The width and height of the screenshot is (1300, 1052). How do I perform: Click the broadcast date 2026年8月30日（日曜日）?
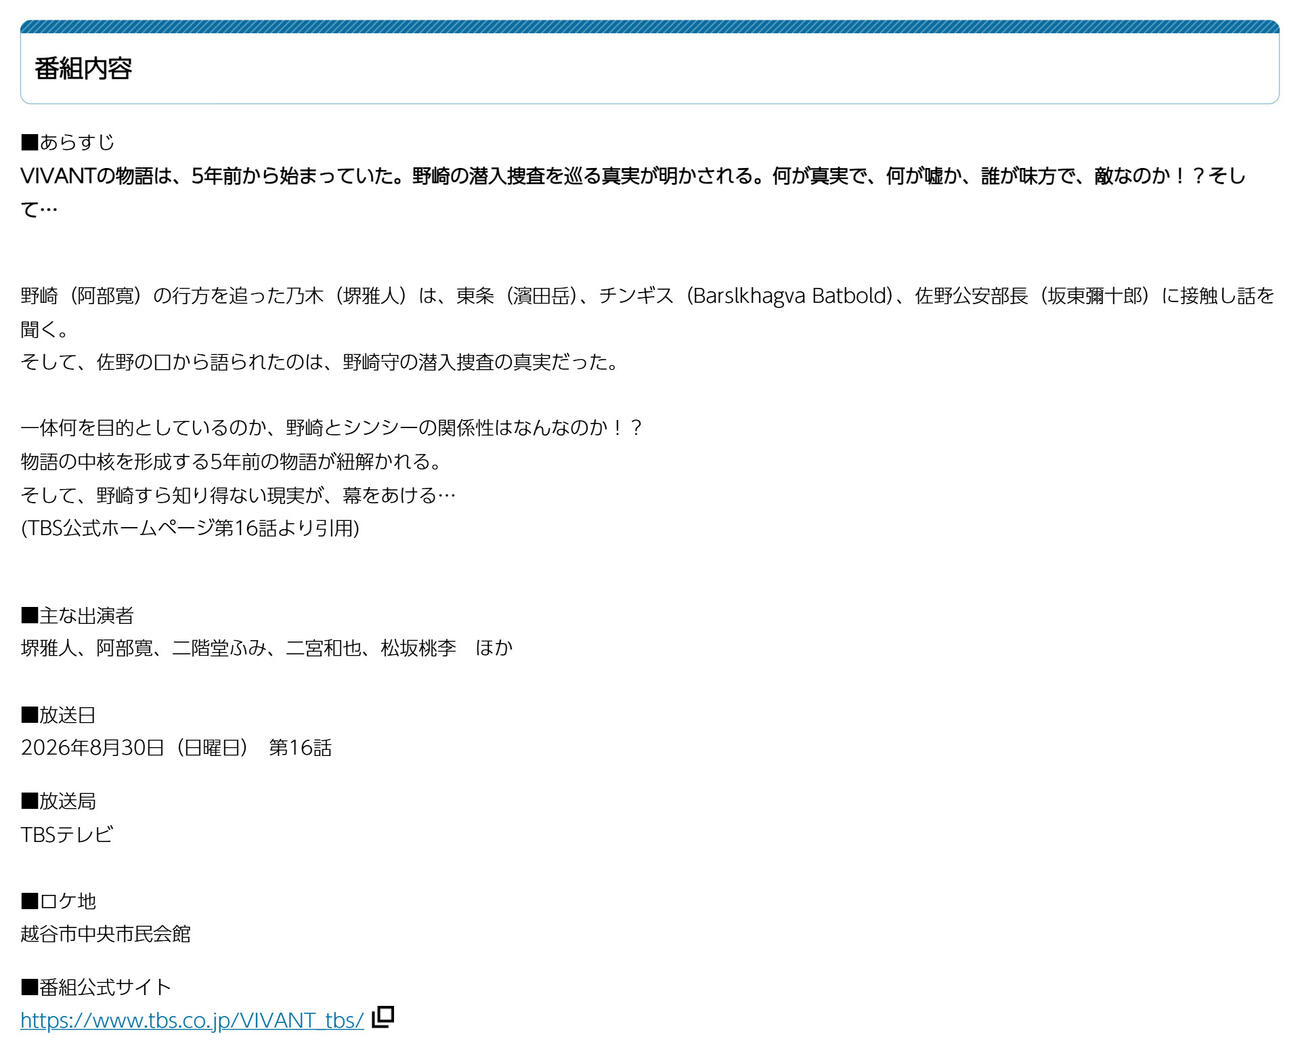(x=134, y=748)
